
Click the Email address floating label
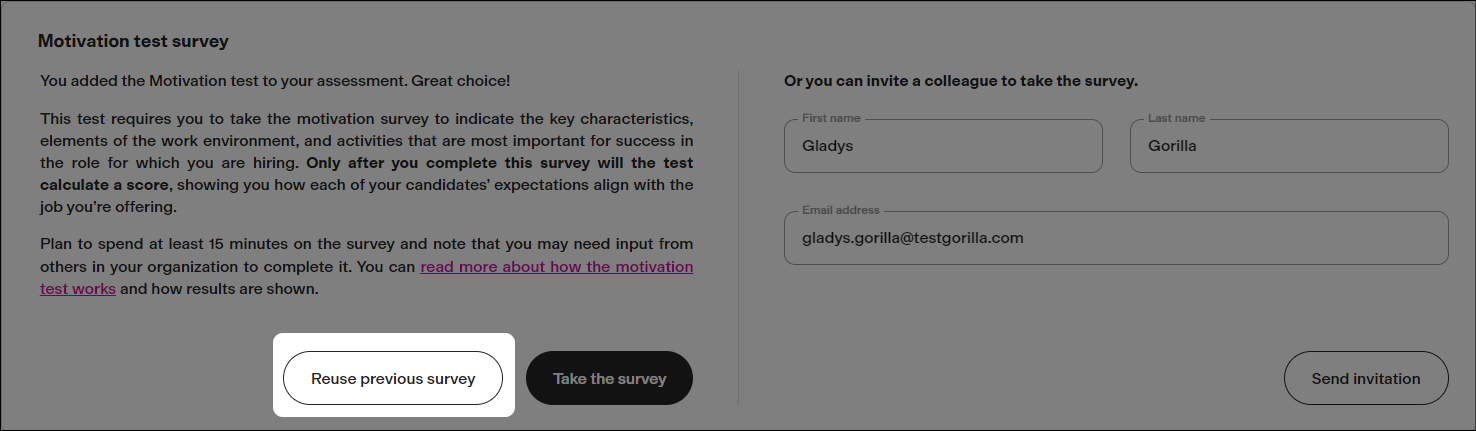point(840,211)
